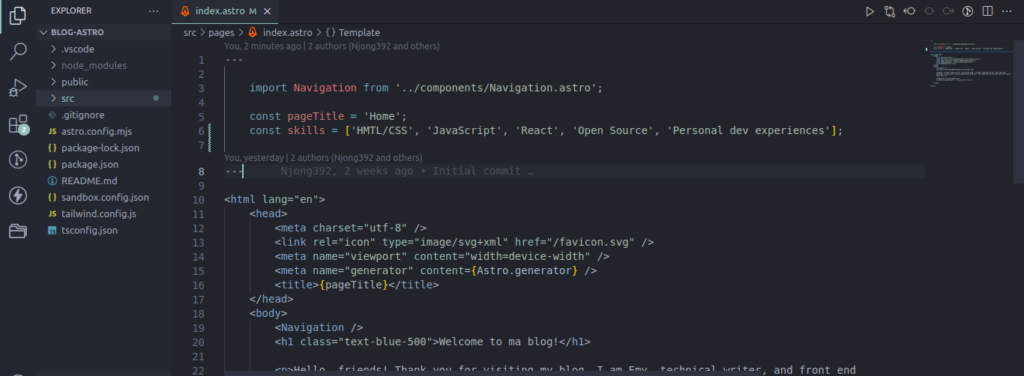Viewport: 1024px width, 376px height.
Task: Click the open previous revision icon in editor toolbar
Action: pos(909,11)
